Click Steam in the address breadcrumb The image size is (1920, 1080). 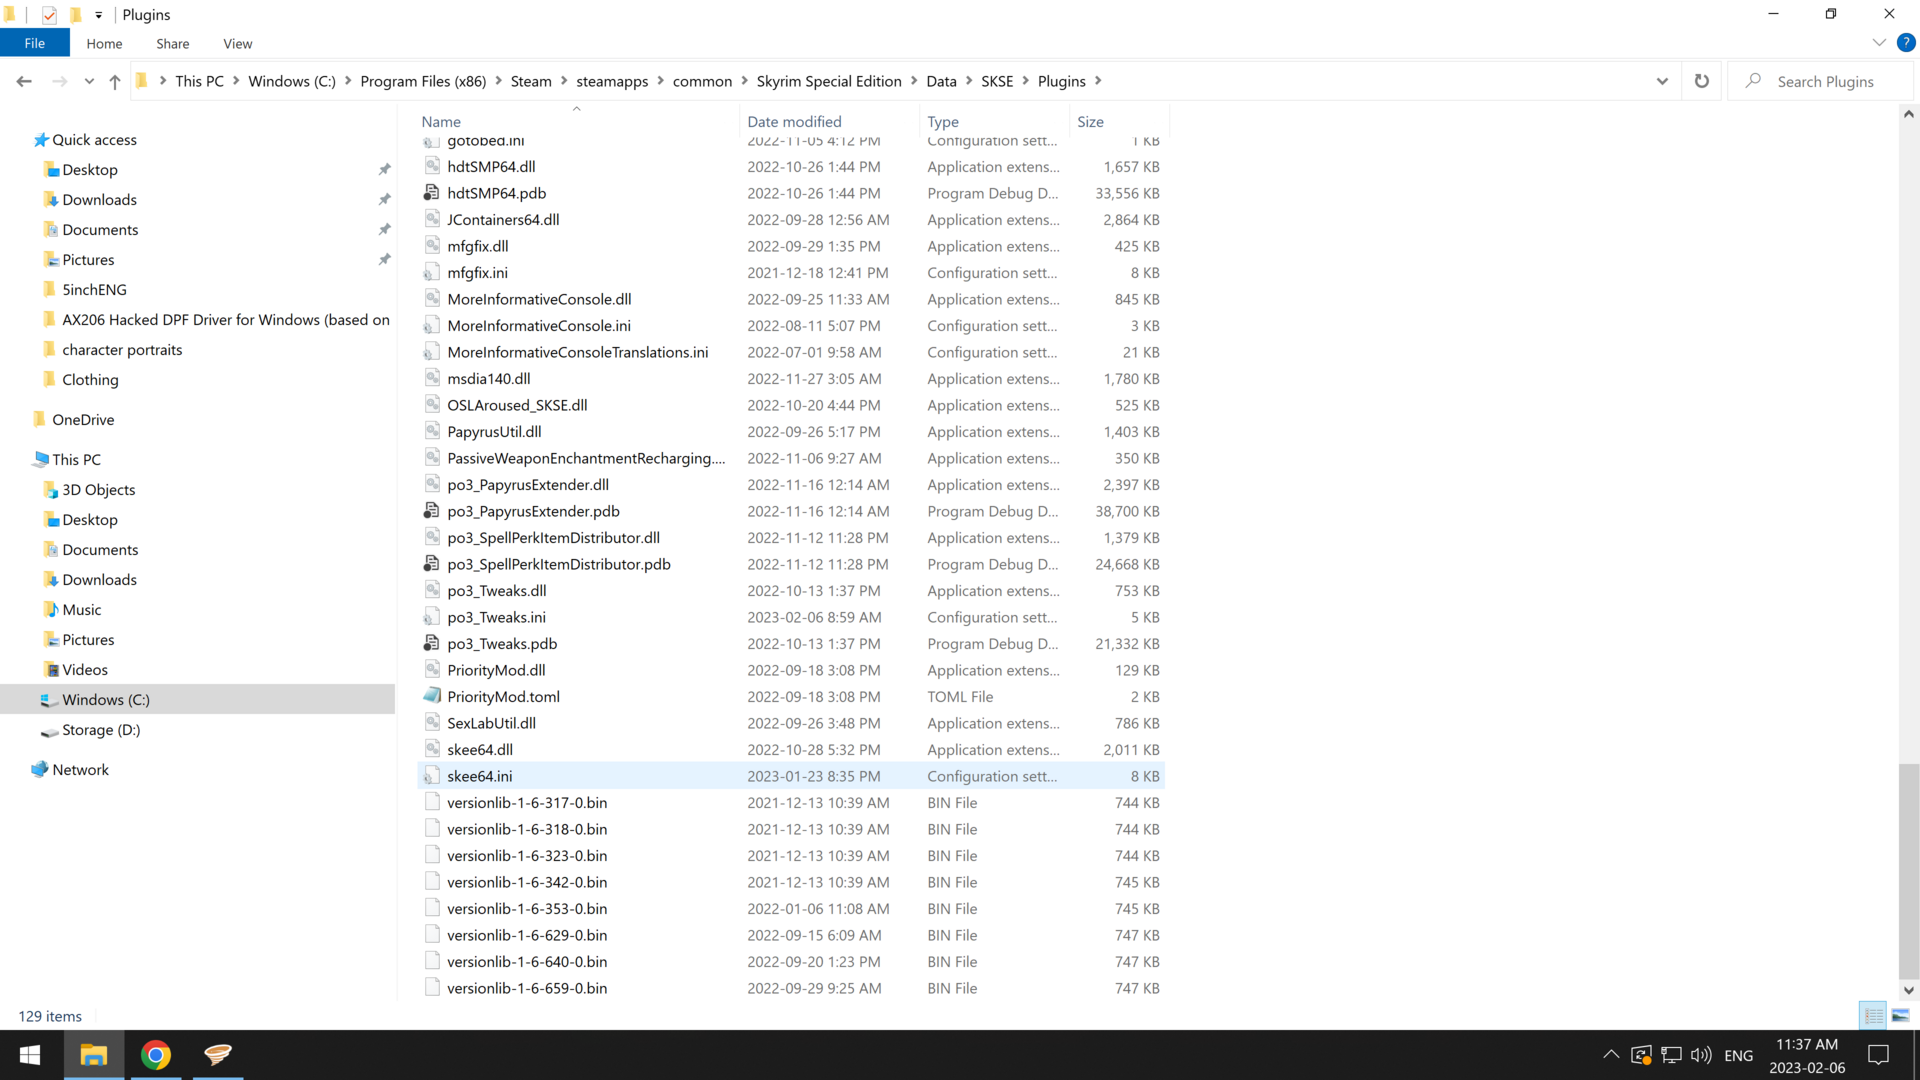pyautogui.click(x=531, y=81)
